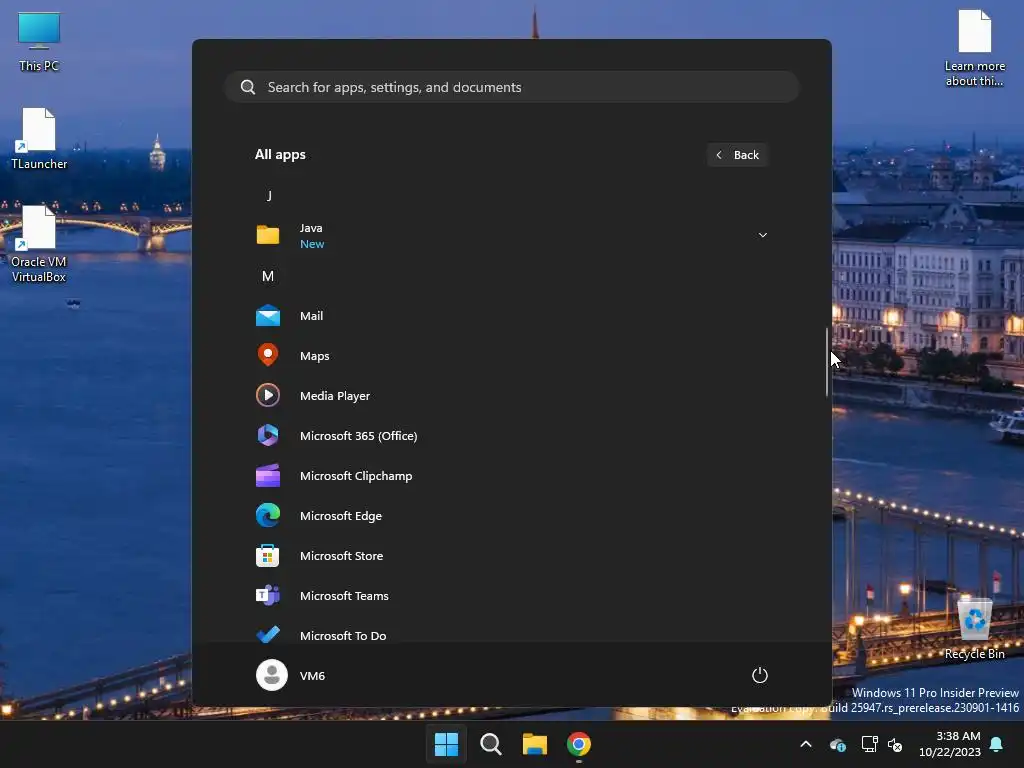Click the VM6 user avatar
1024x768 pixels.
point(272,675)
